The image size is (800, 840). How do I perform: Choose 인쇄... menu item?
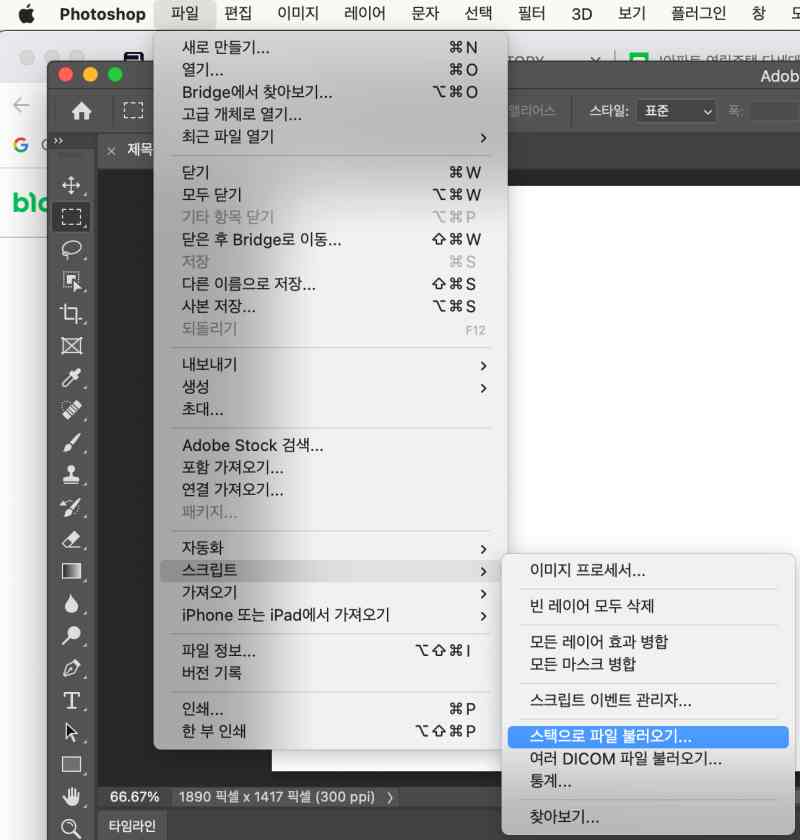[x=330, y=709]
